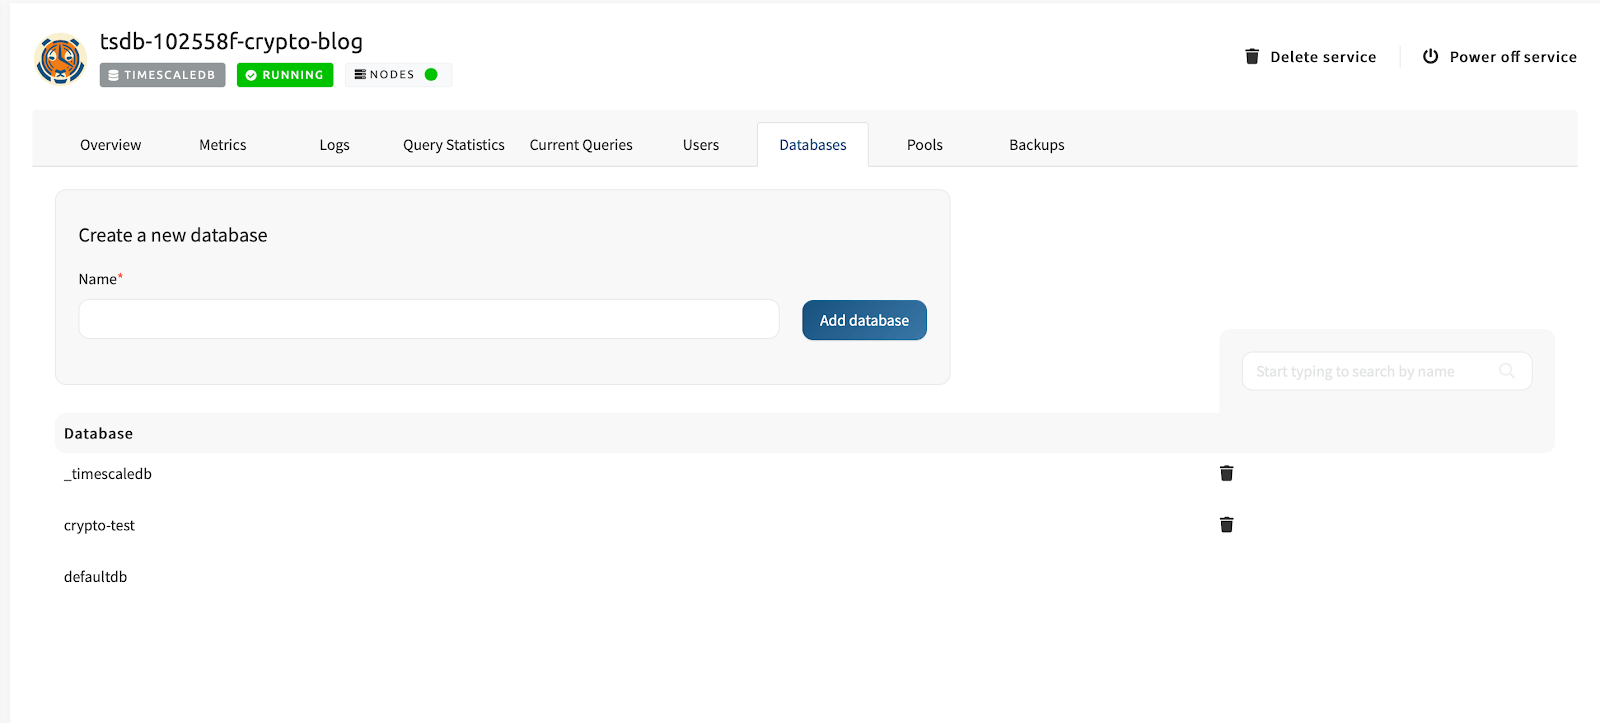The image size is (1600, 723).
Task: Click the search magnifier icon
Action: click(x=1506, y=371)
